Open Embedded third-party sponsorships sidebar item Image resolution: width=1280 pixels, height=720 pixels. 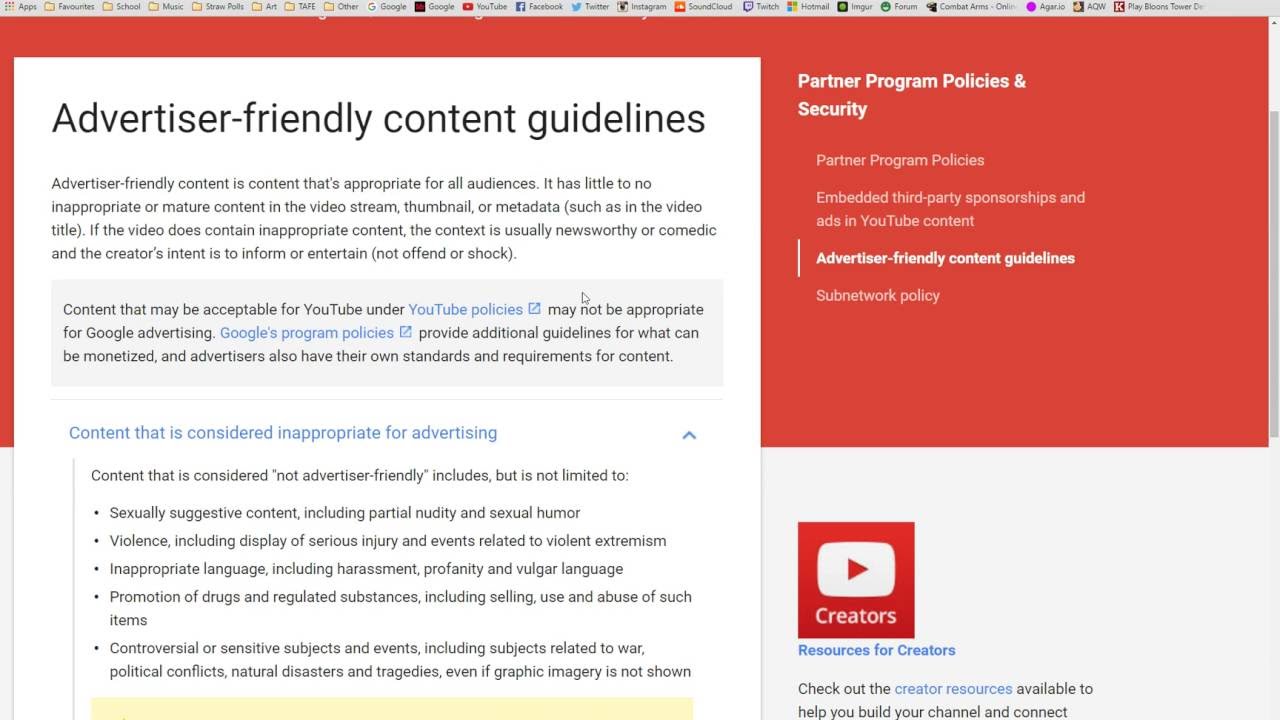(950, 209)
